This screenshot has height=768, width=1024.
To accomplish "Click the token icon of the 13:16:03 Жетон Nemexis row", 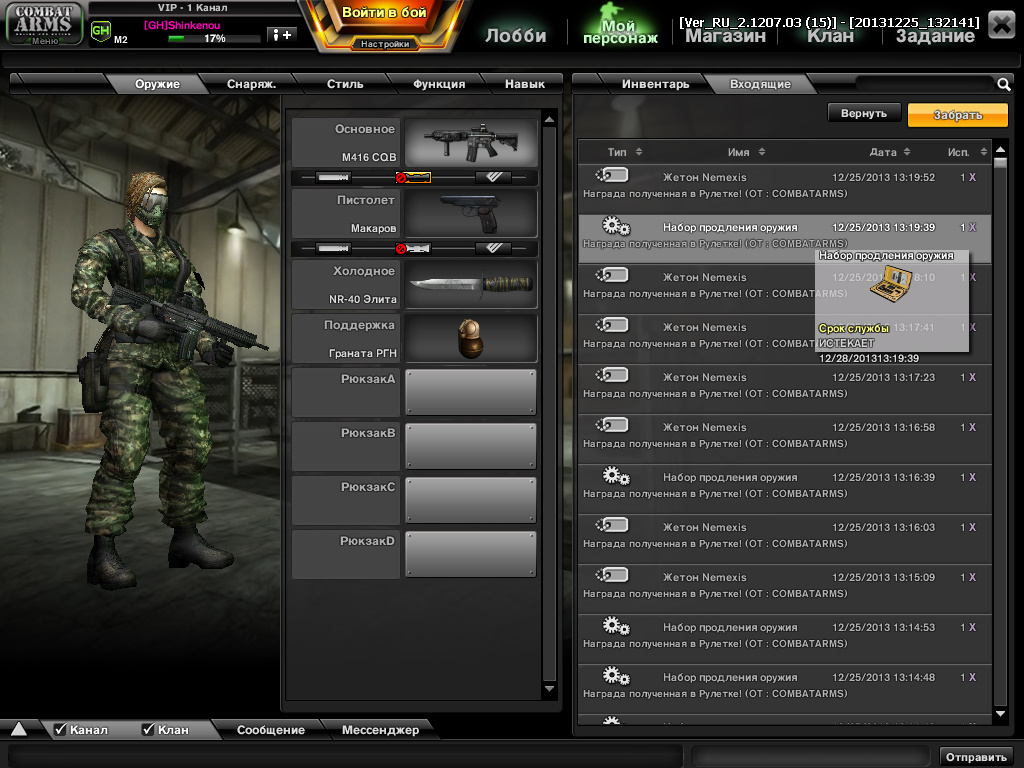I will point(612,525).
